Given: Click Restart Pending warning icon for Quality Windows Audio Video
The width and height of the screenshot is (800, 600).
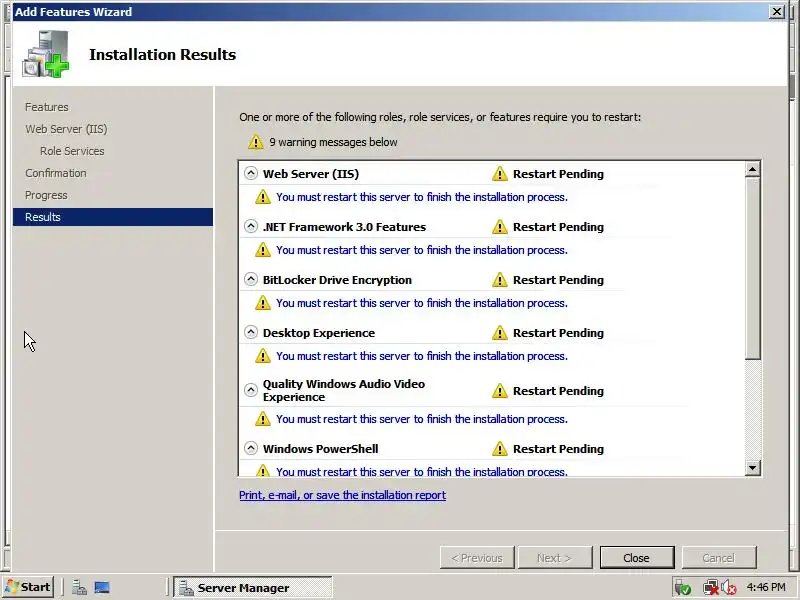Looking at the screenshot, I should pyautogui.click(x=500, y=391).
